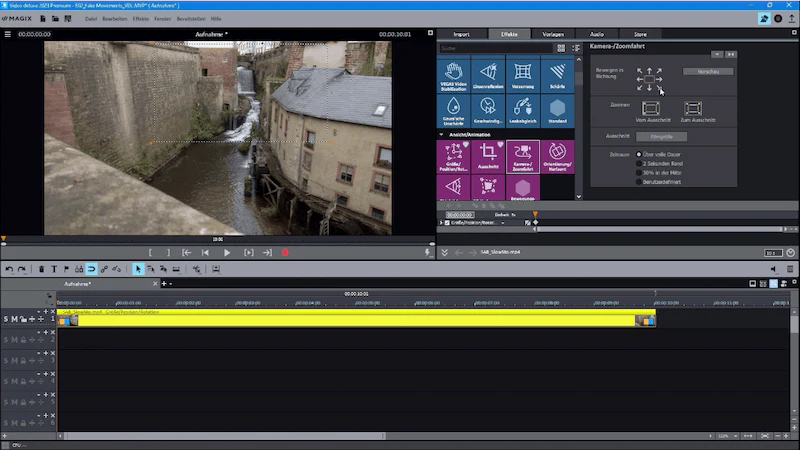Select the 2 Sekunden Rand radio option
Image resolution: width=800 pixels, height=450 pixels.
point(639,163)
